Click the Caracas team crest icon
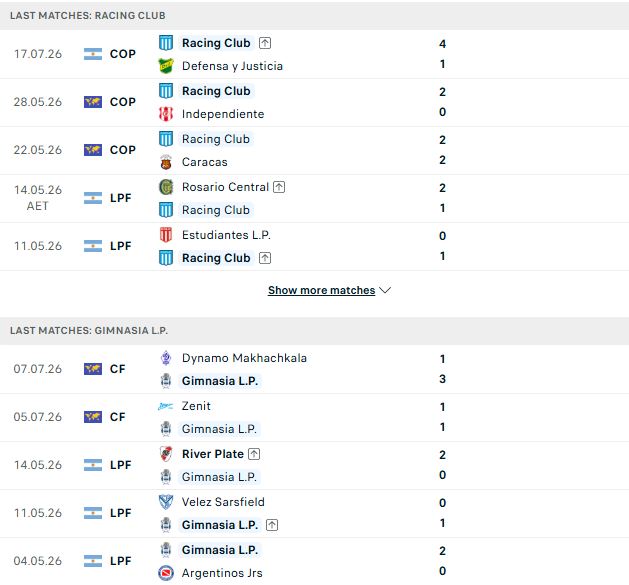Image resolution: width=629 pixels, height=585 pixels. click(x=166, y=162)
